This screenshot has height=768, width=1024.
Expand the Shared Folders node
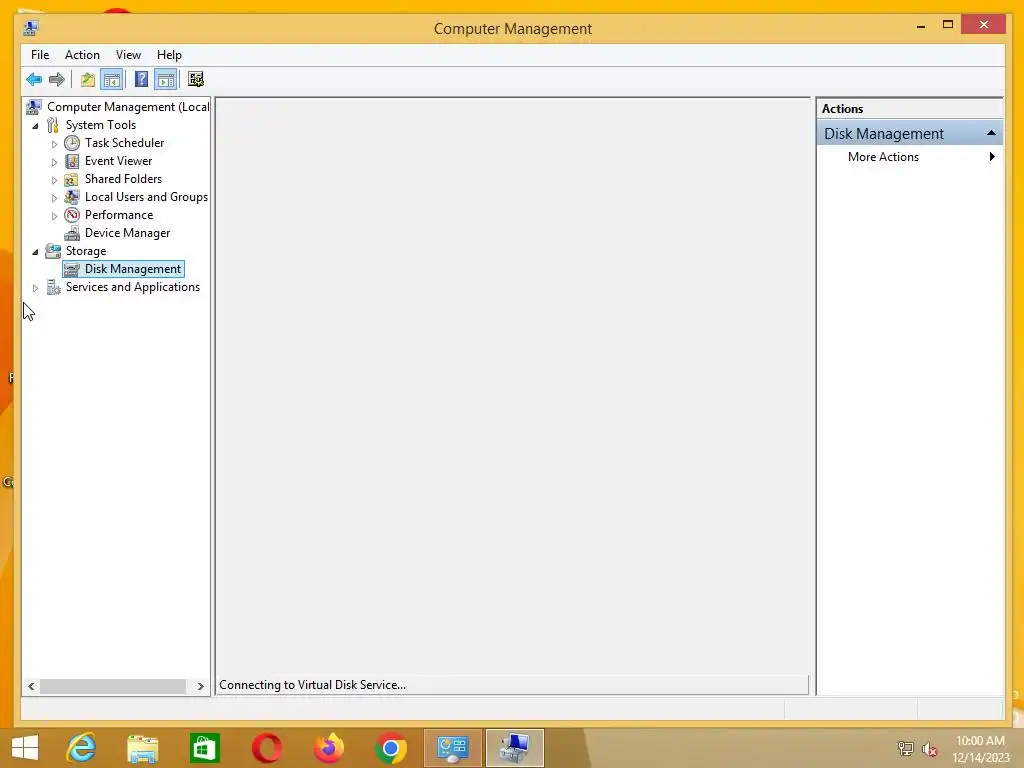[x=54, y=180]
